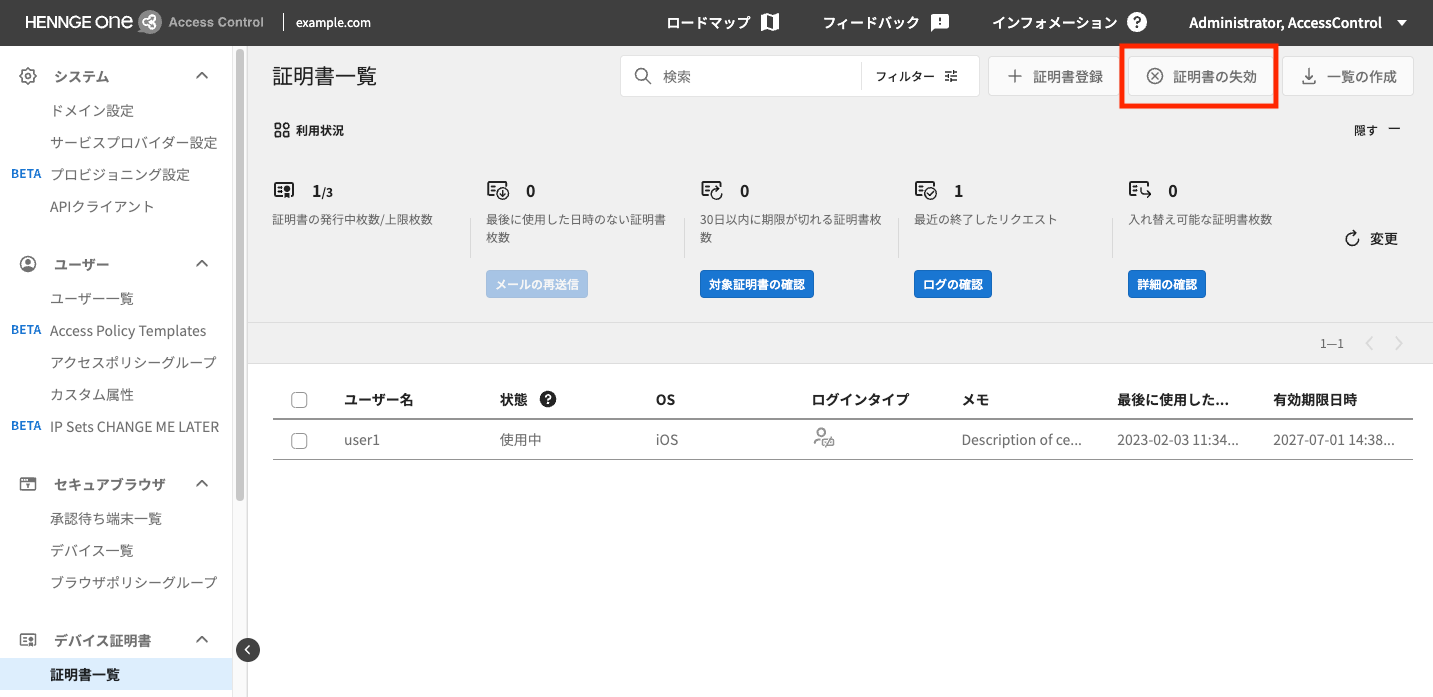Click the secure browser section icon

pyautogui.click(x=28, y=484)
